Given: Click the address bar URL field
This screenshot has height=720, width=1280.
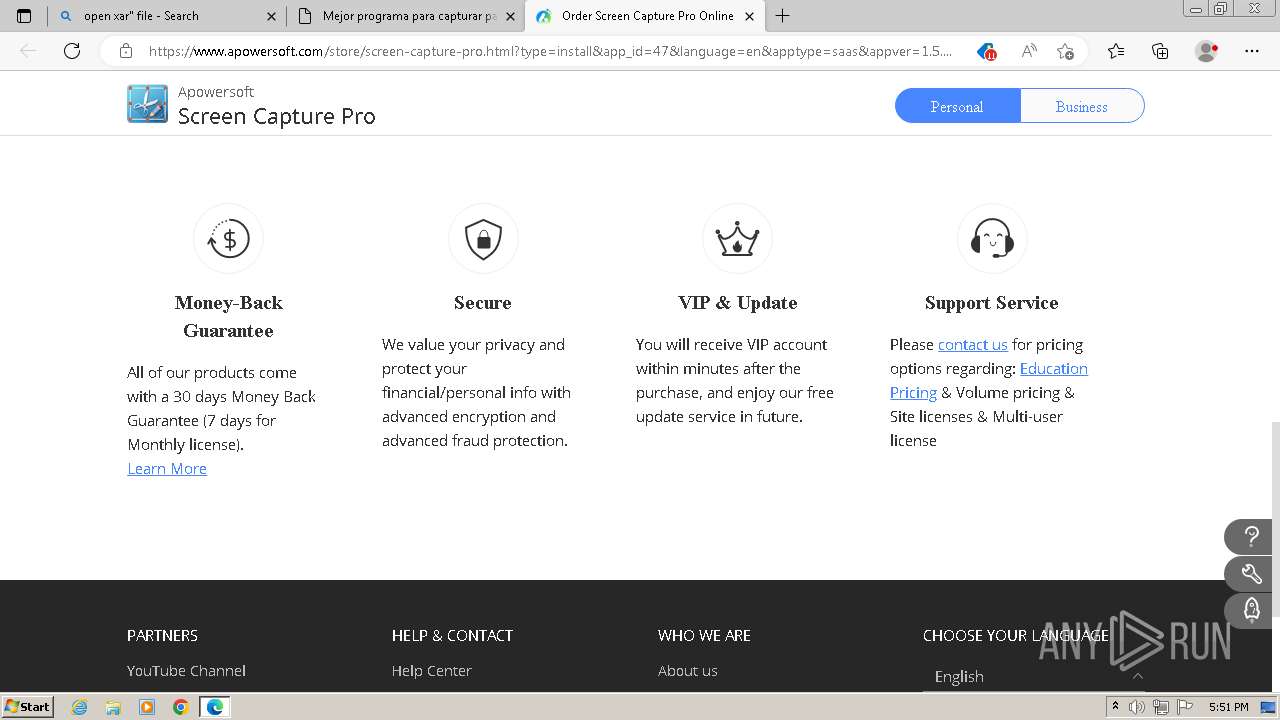Looking at the screenshot, I should point(550,51).
